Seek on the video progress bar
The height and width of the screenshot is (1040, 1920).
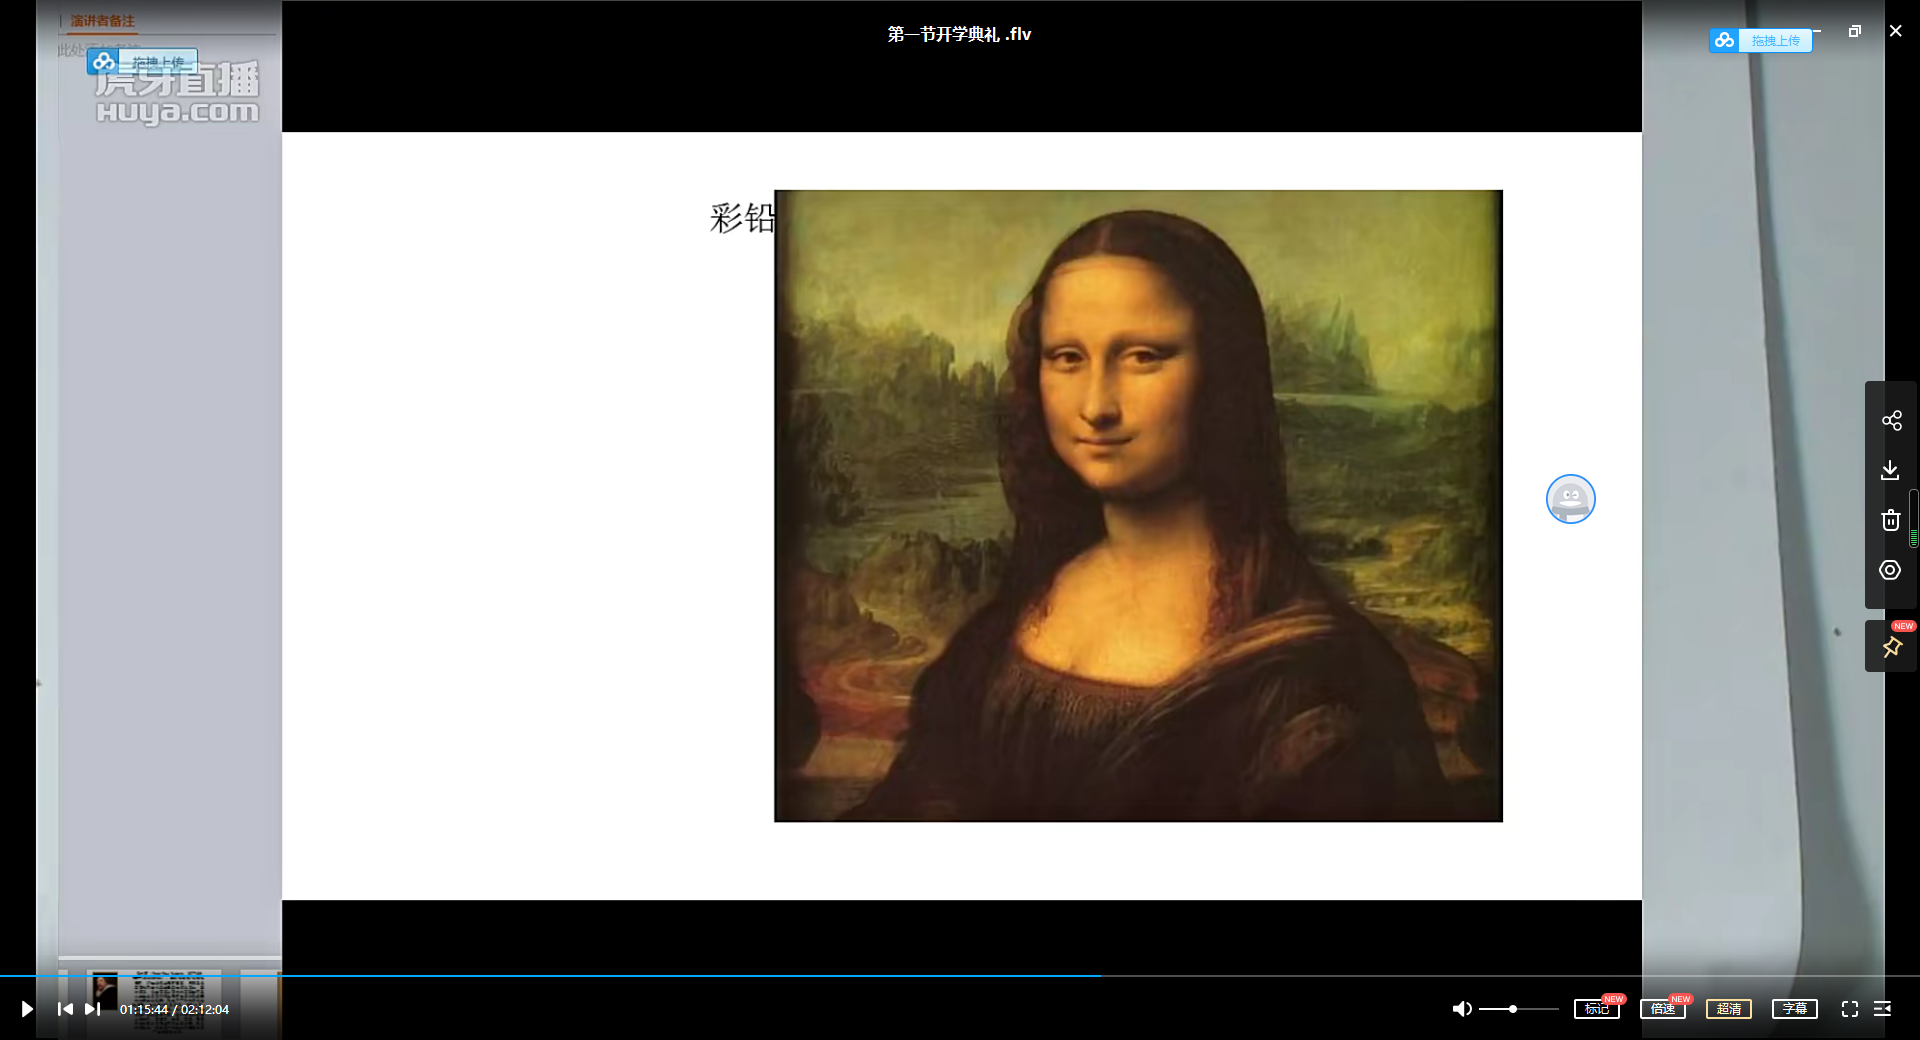(x=960, y=975)
